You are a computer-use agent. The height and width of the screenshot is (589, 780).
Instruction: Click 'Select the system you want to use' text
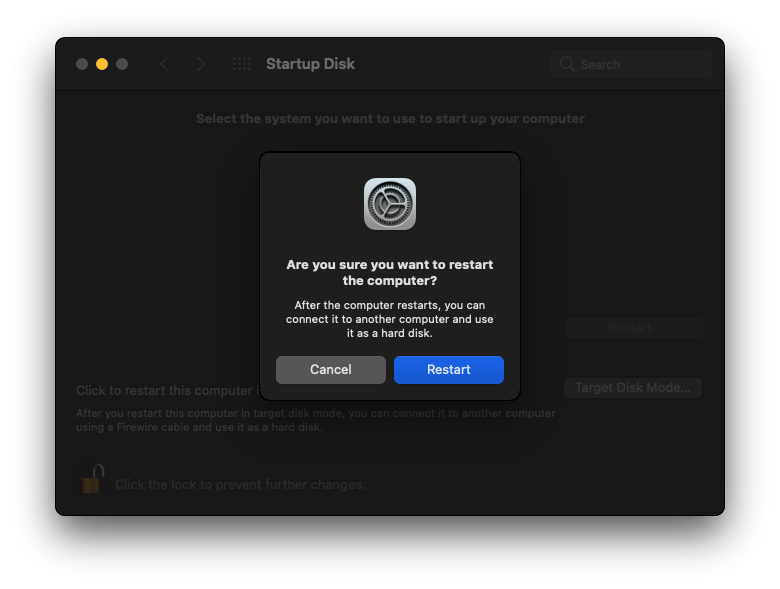[x=390, y=119]
